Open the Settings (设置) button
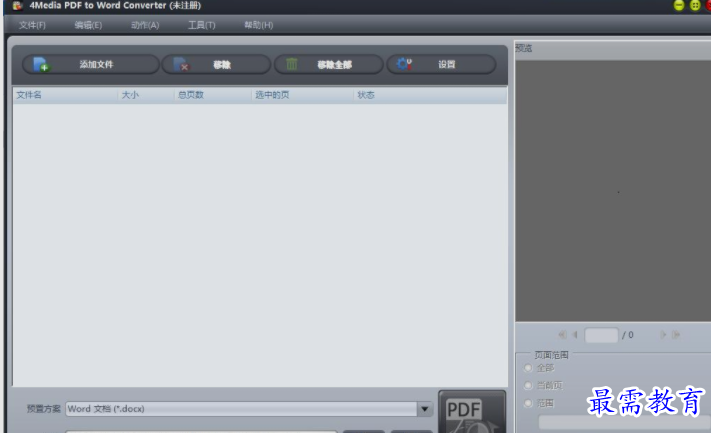The width and height of the screenshot is (711, 433). tap(441, 64)
